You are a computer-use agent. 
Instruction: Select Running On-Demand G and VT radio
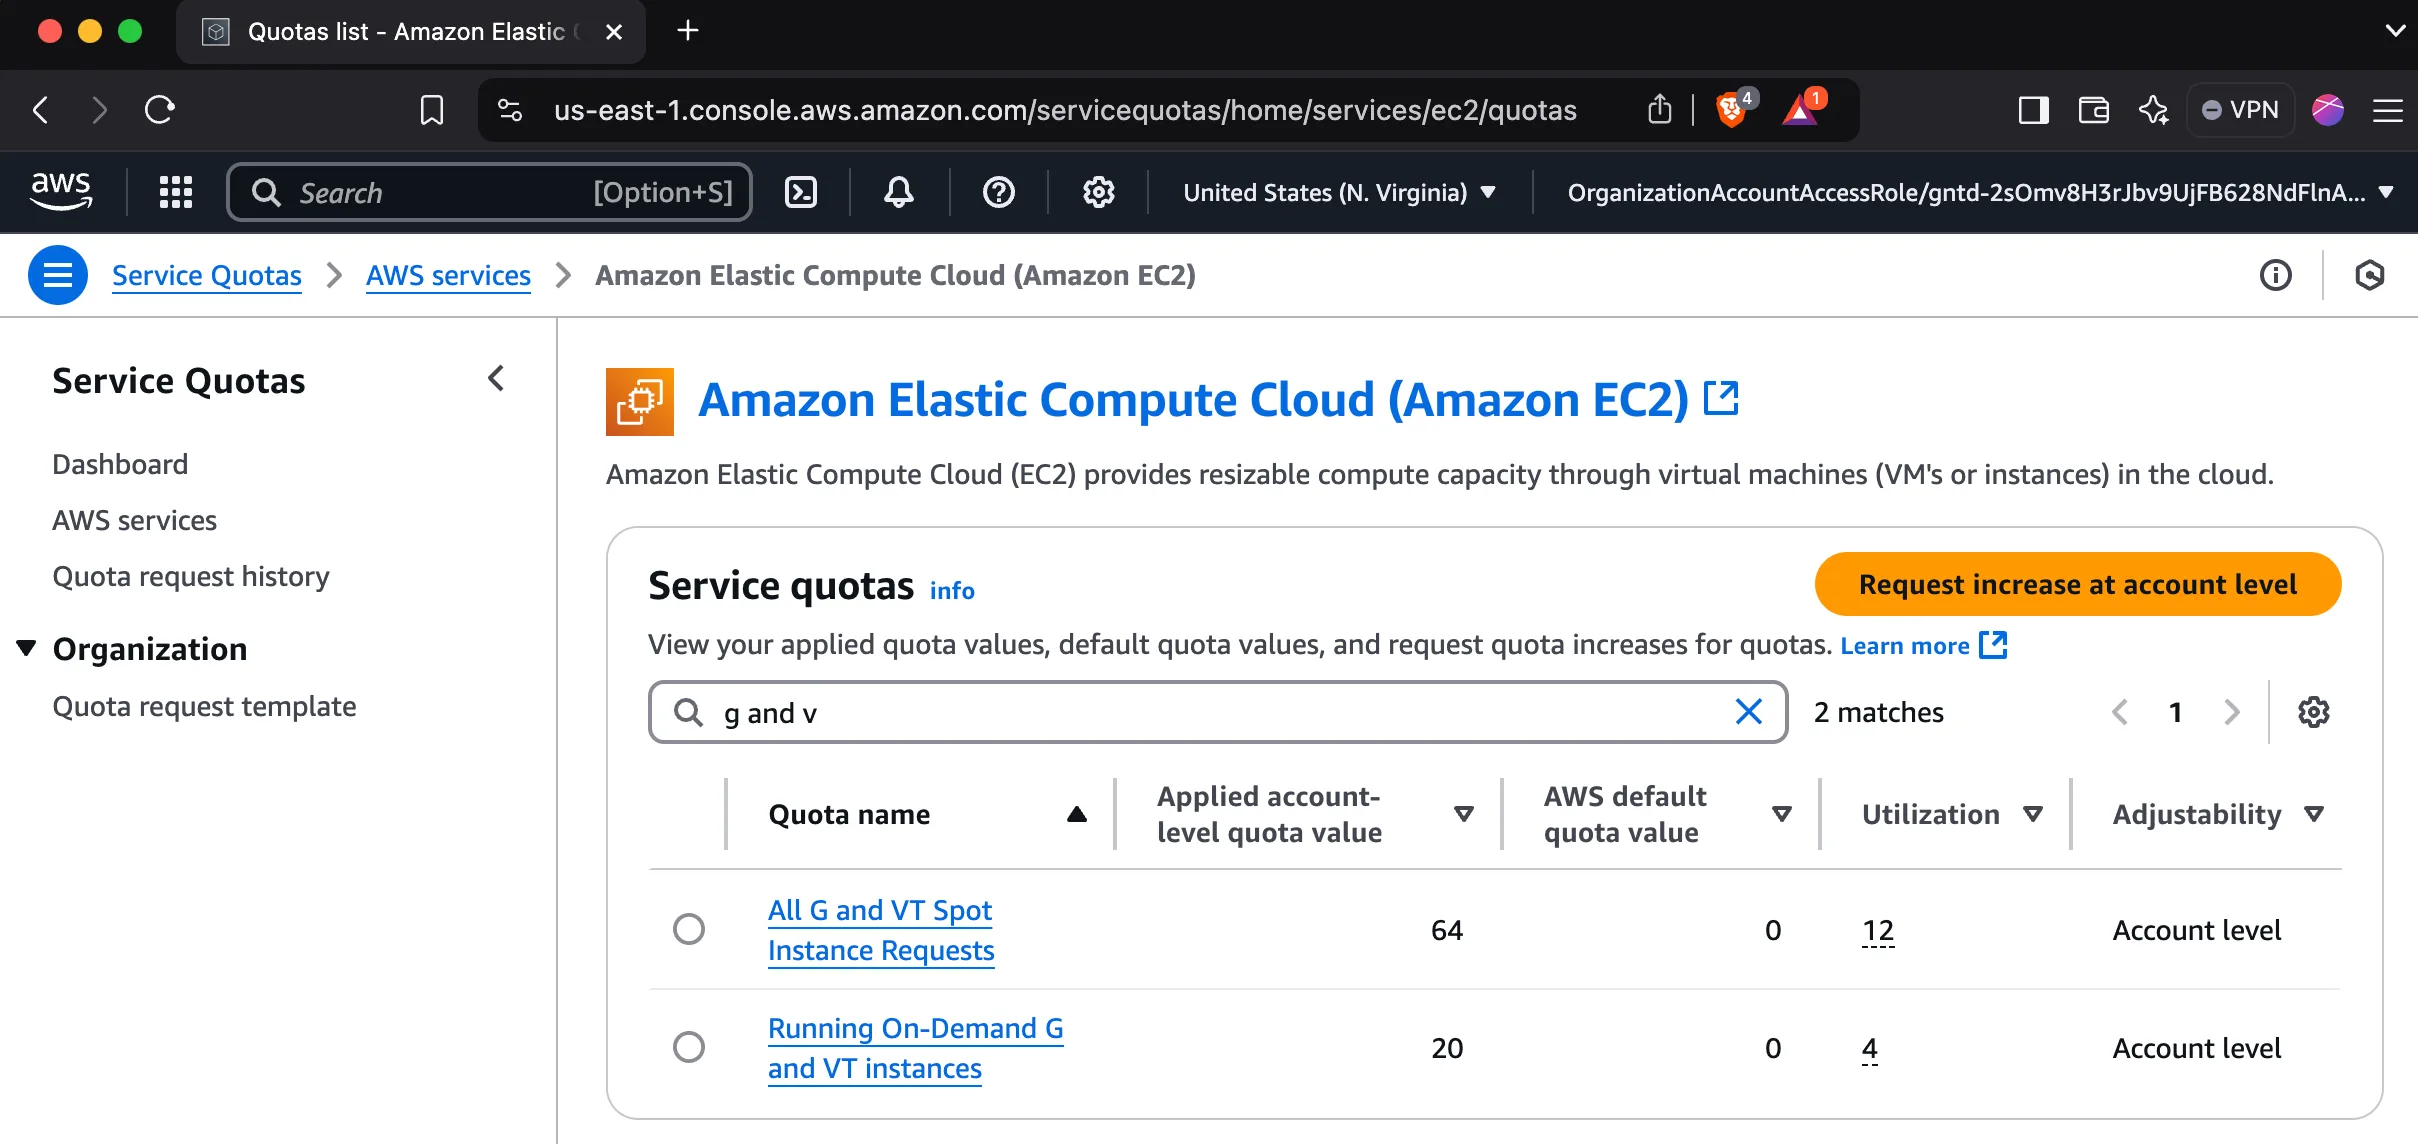(x=689, y=1047)
